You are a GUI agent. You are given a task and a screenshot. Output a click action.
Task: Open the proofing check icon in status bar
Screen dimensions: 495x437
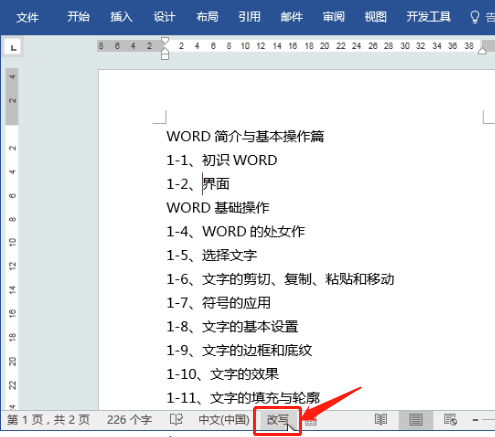(x=176, y=419)
